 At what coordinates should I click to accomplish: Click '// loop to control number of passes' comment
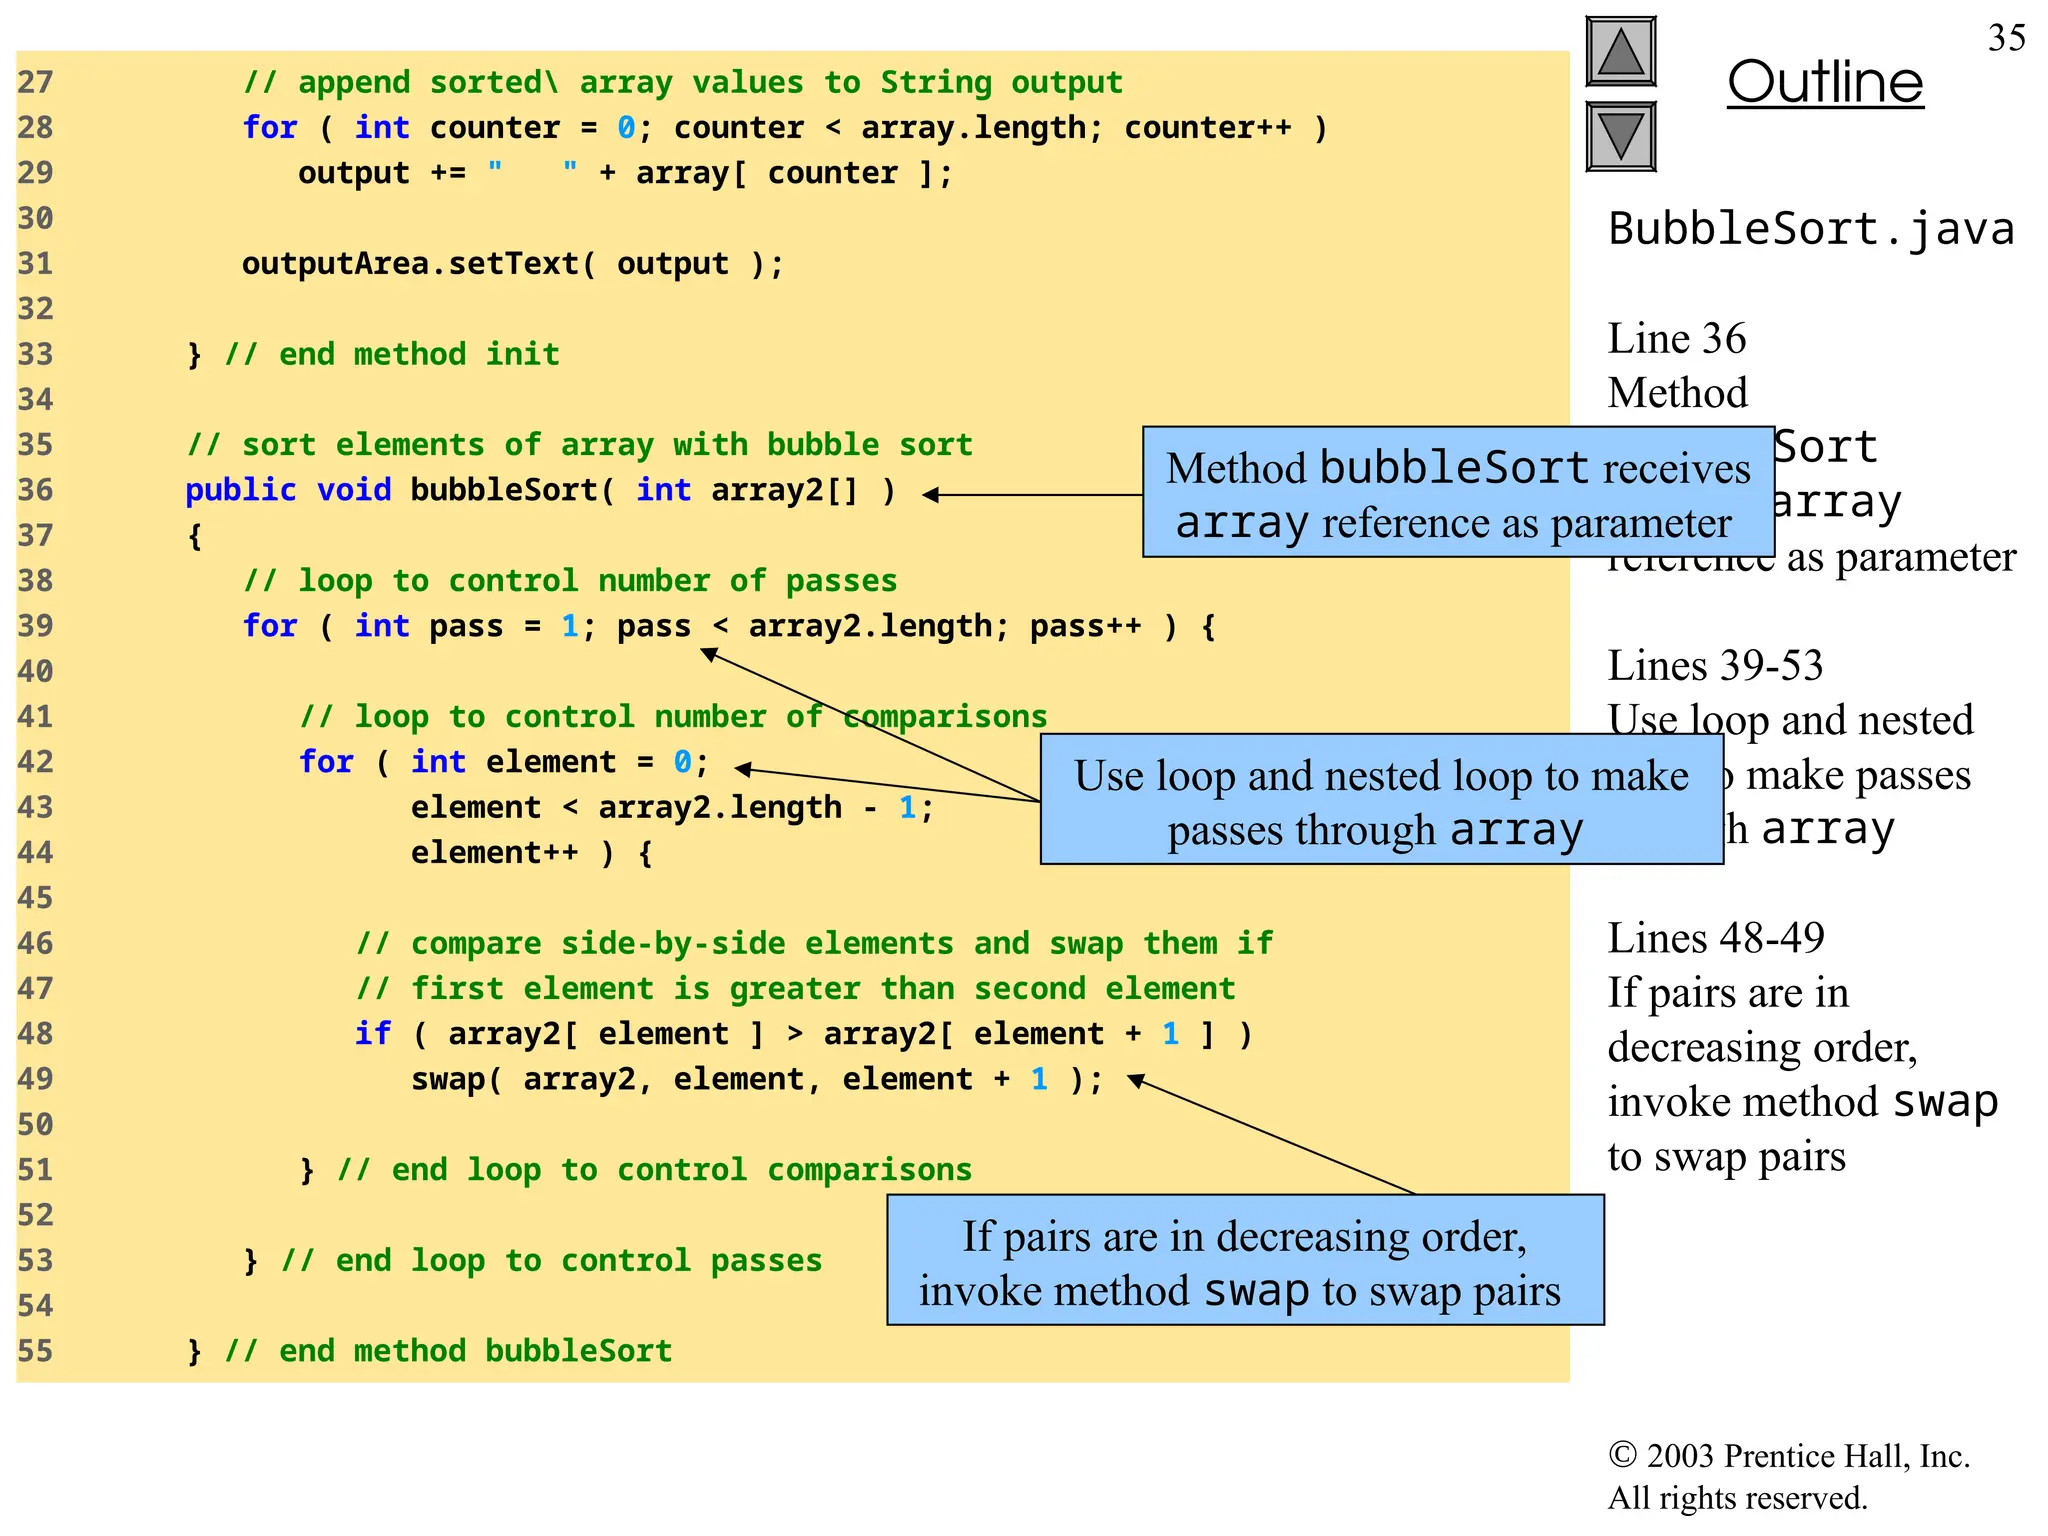(x=570, y=581)
